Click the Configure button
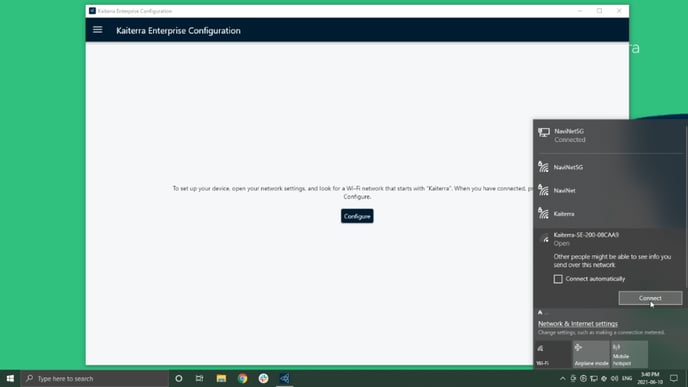The width and height of the screenshot is (688, 387). point(357,216)
